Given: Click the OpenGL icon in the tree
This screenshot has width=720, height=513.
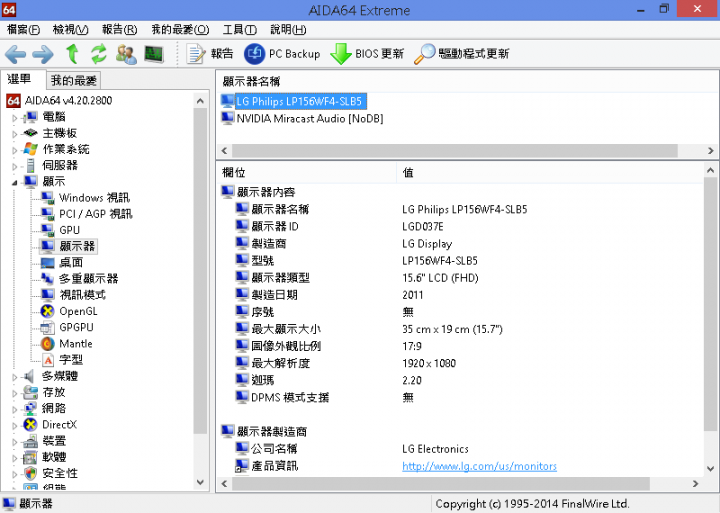Looking at the screenshot, I should [x=48, y=311].
